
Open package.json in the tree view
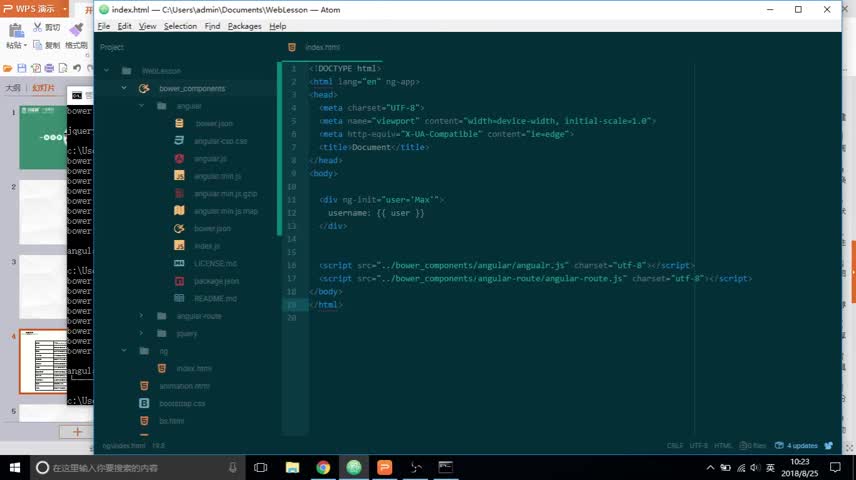point(216,281)
